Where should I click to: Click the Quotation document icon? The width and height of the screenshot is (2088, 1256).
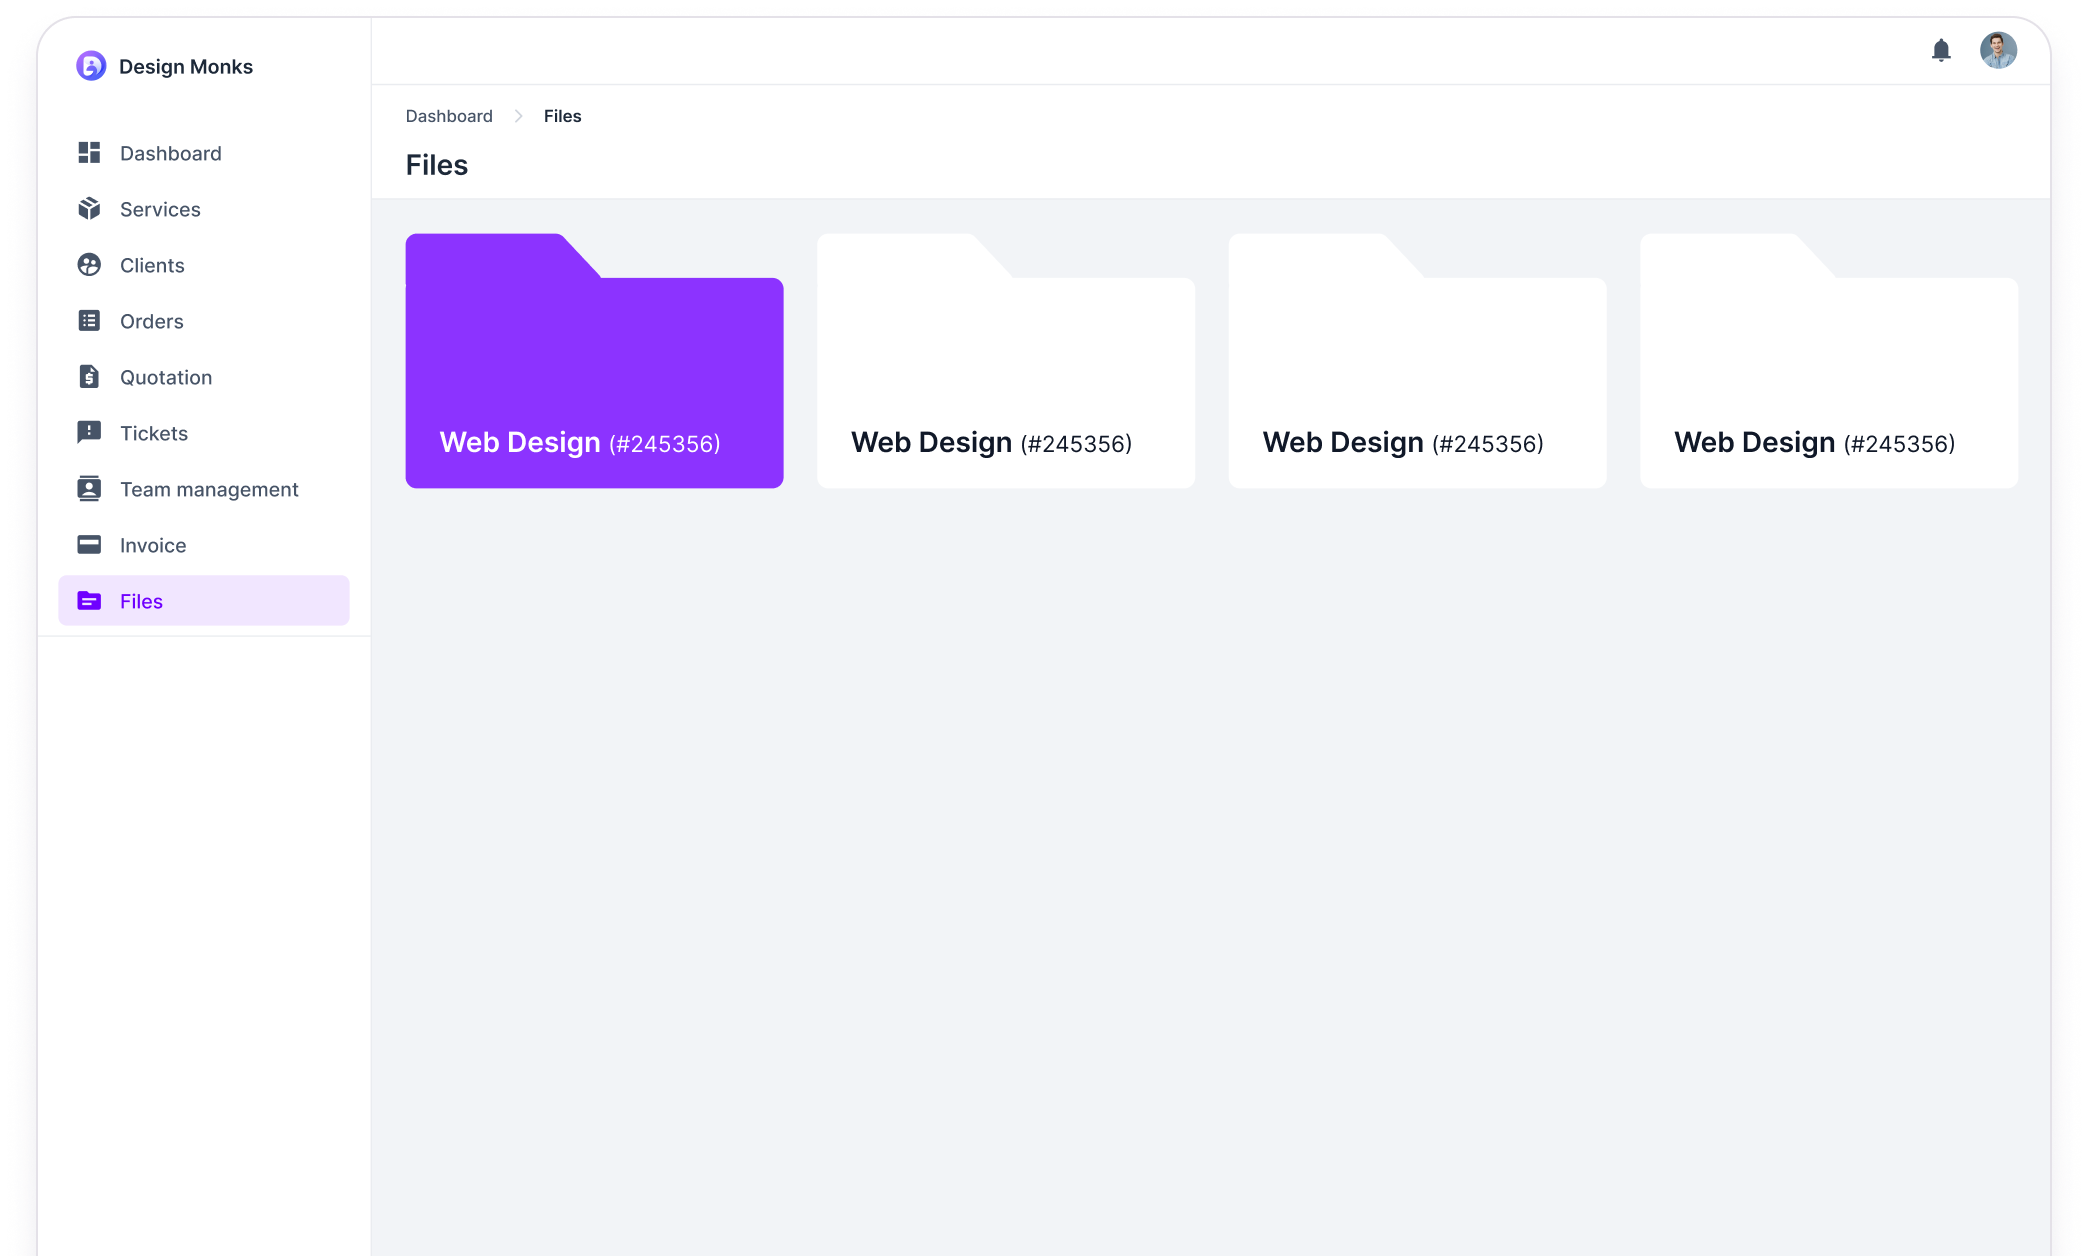point(89,376)
